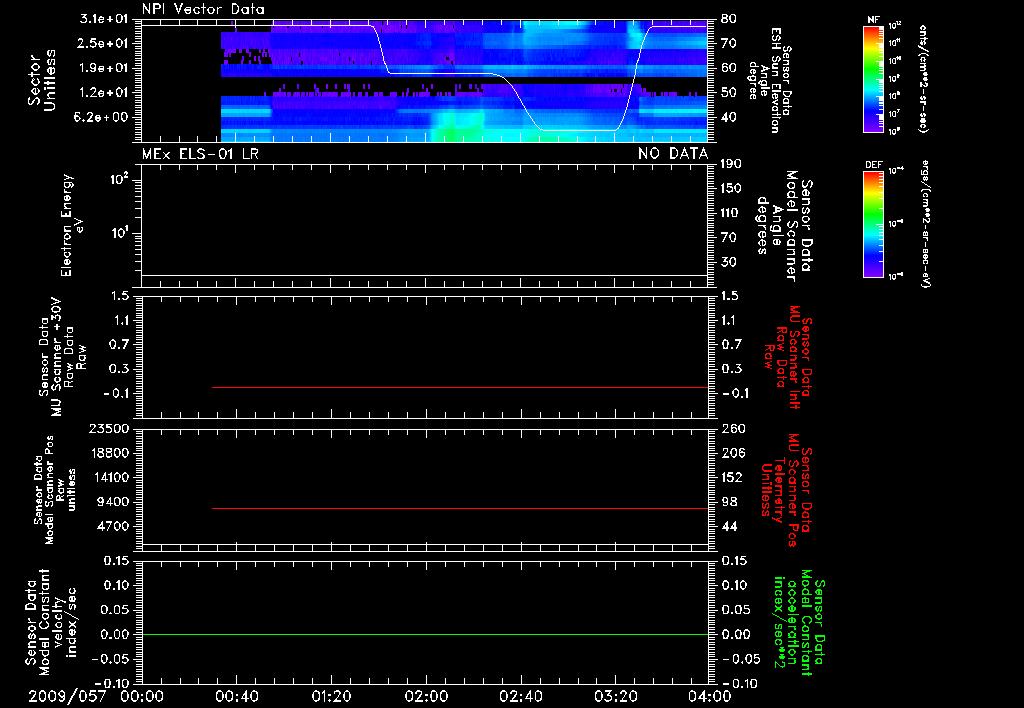Click the white sun elevation curve
This screenshot has width=1024, height=708.
[x=444, y=74]
